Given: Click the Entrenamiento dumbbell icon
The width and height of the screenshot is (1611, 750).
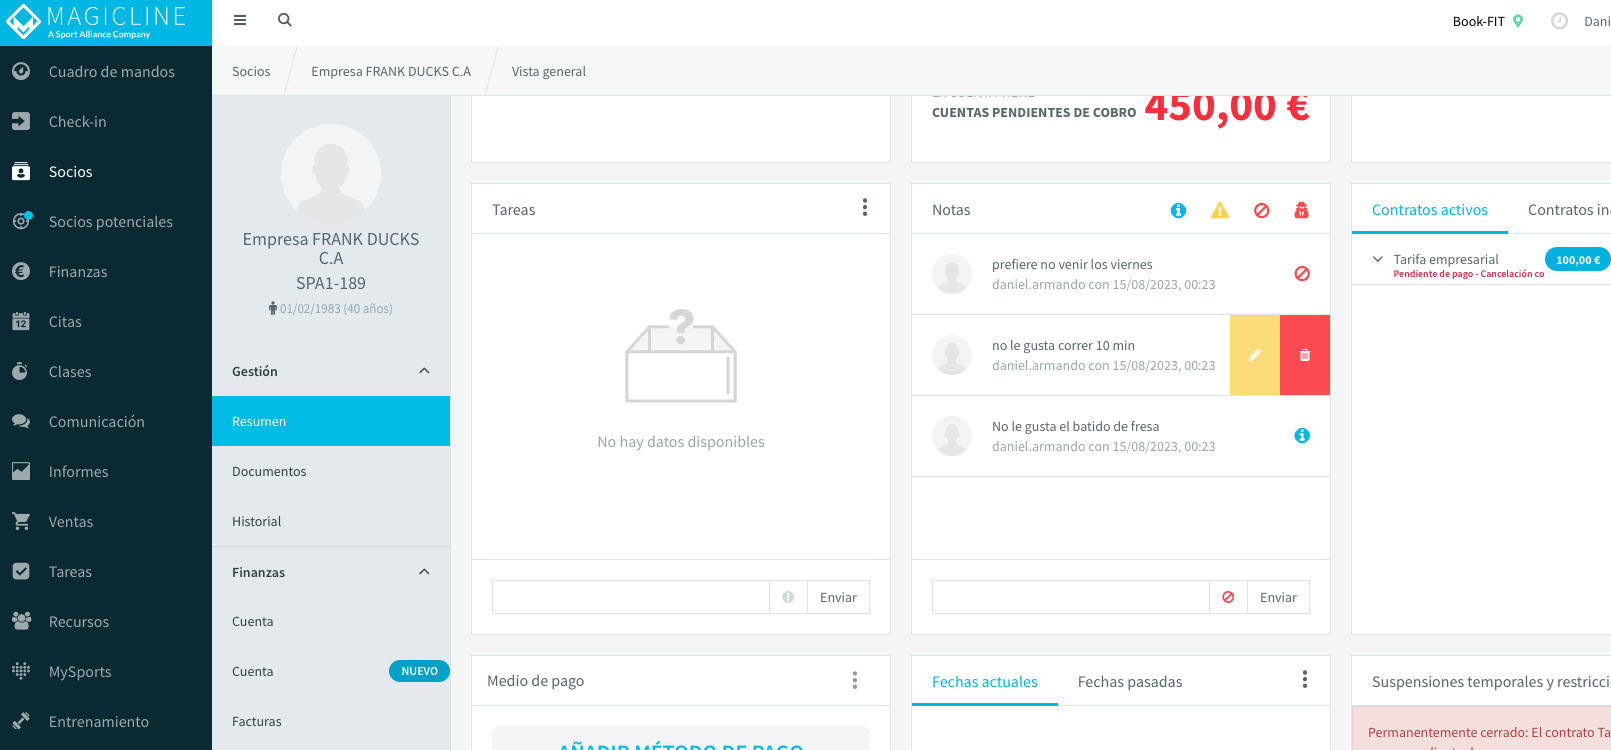Looking at the screenshot, I should click(21, 722).
